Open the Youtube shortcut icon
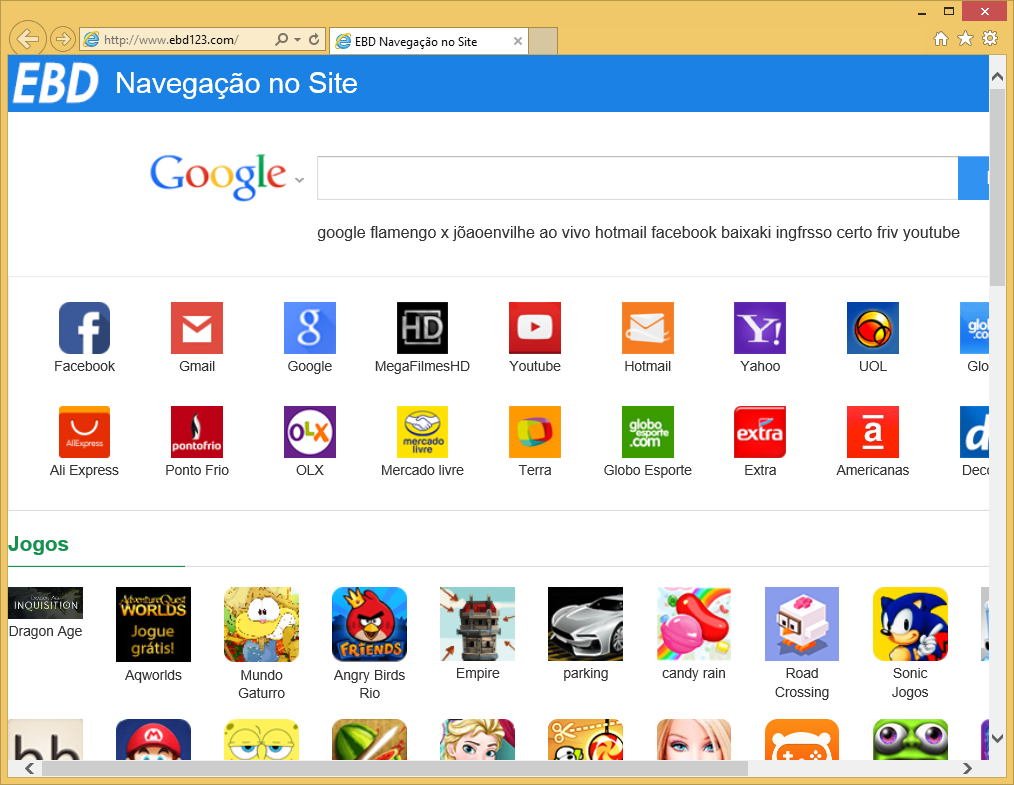The height and width of the screenshot is (785, 1014). tap(535, 328)
